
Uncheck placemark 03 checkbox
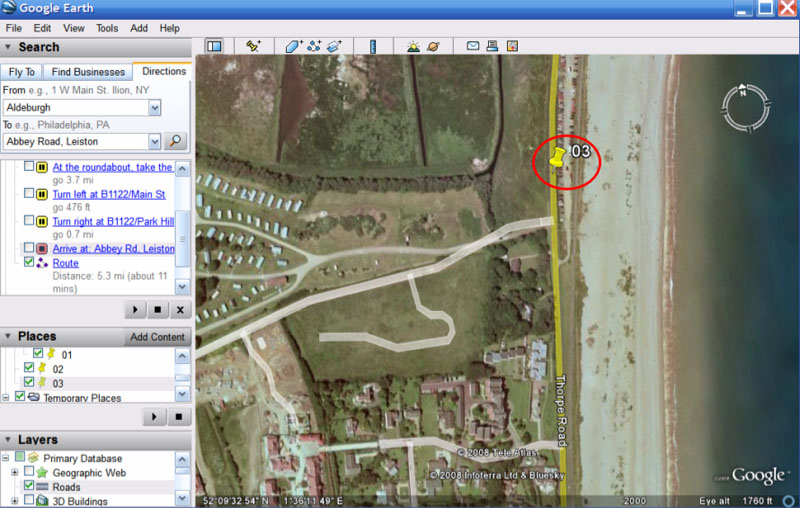tap(29, 382)
